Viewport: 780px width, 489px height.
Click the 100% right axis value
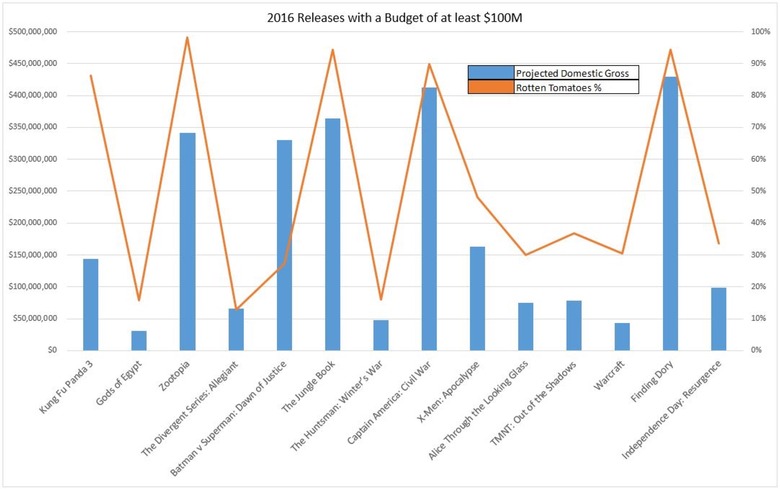(x=760, y=32)
